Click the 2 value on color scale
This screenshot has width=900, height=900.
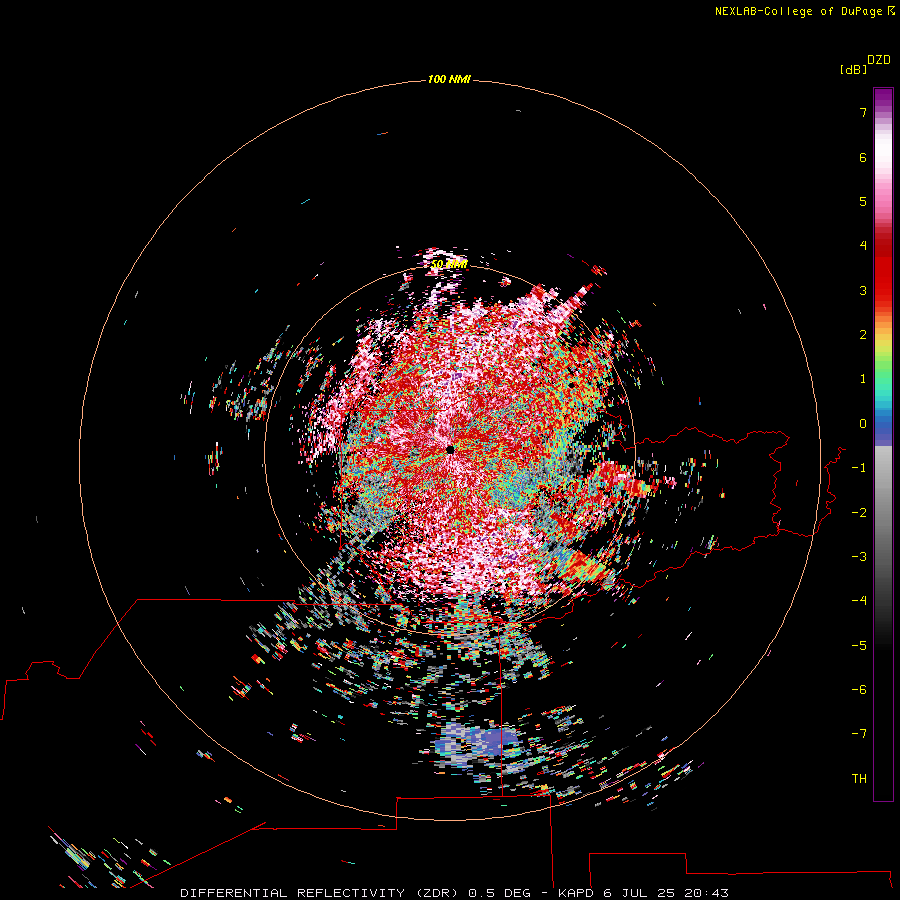coord(863,335)
